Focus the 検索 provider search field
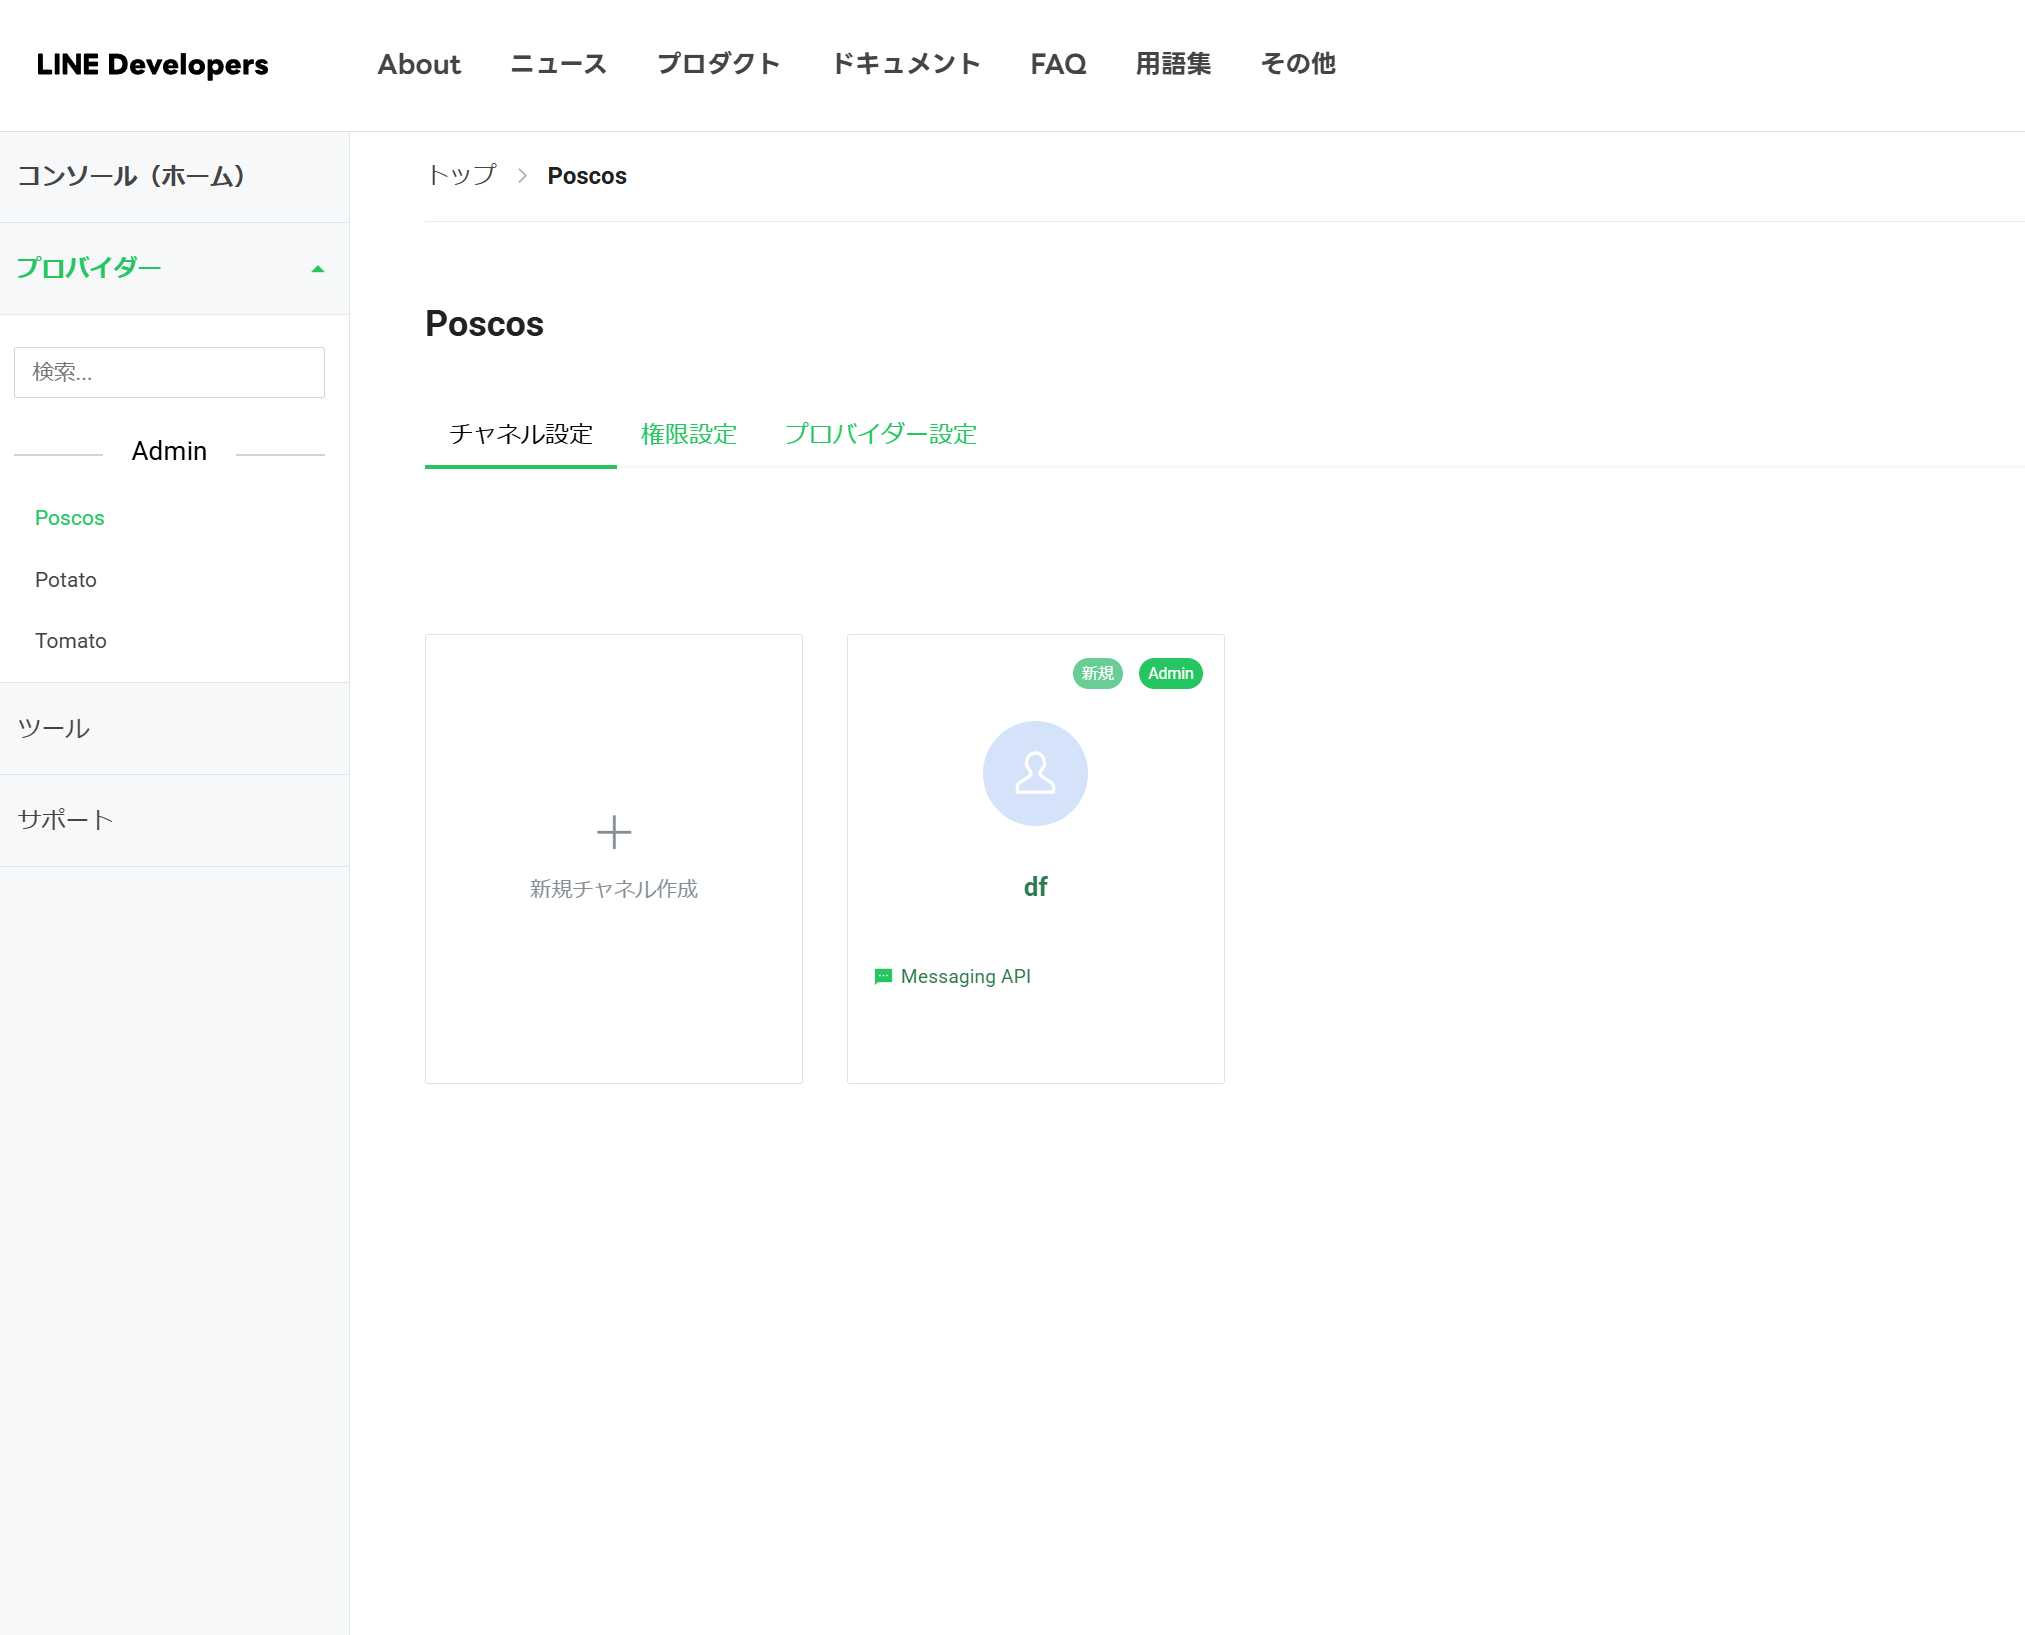 pyautogui.click(x=169, y=372)
